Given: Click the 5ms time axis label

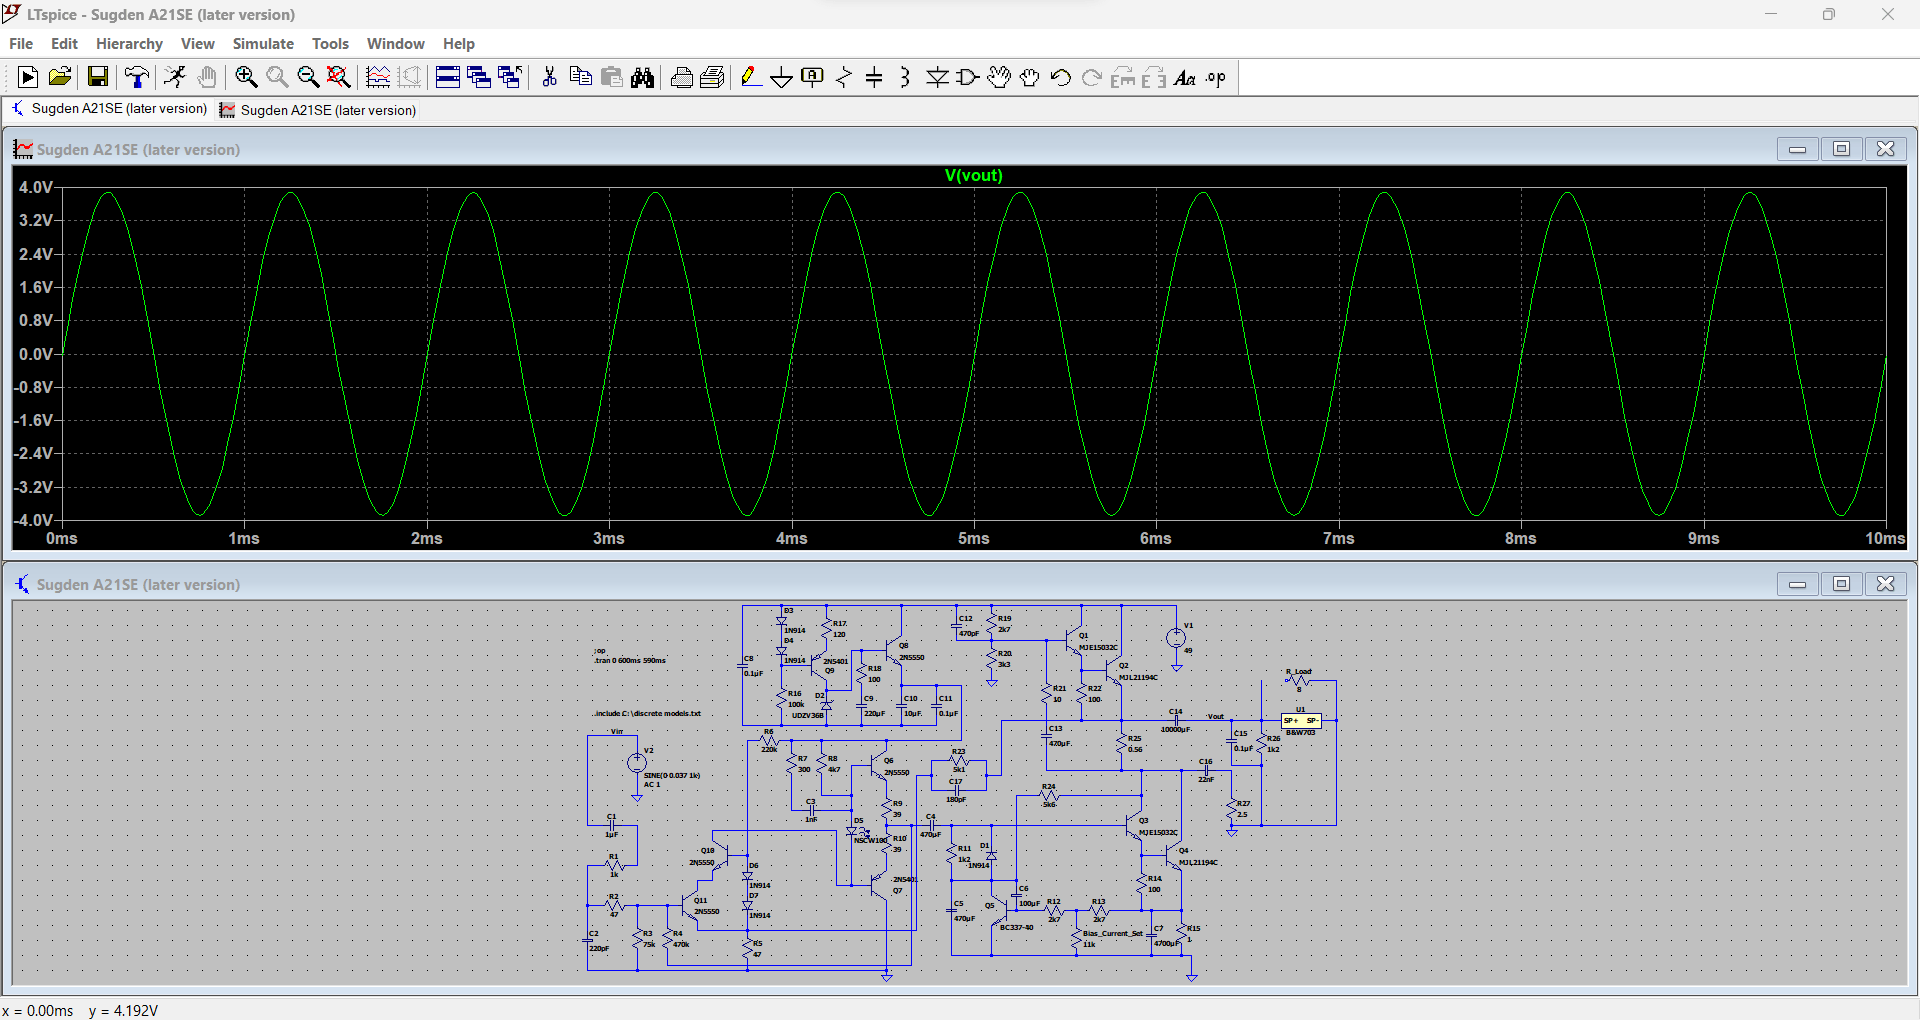Looking at the screenshot, I should (974, 538).
